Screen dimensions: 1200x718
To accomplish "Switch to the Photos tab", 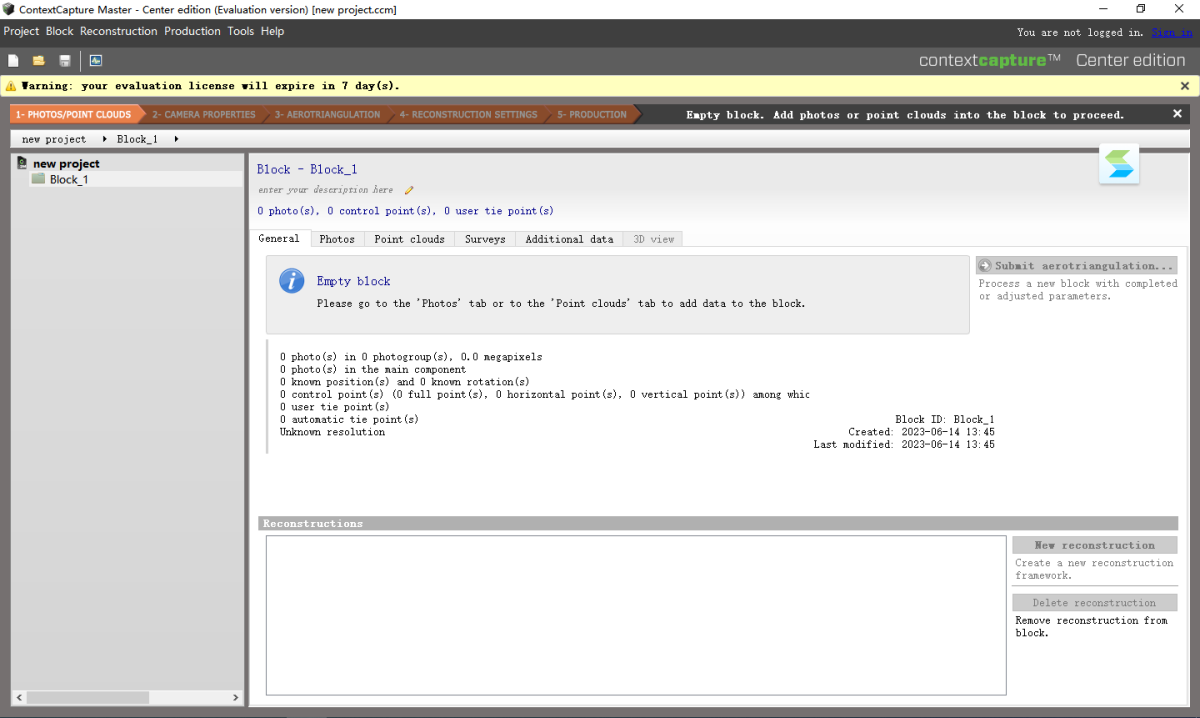I will pyautogui.click(x=337, y=239).
